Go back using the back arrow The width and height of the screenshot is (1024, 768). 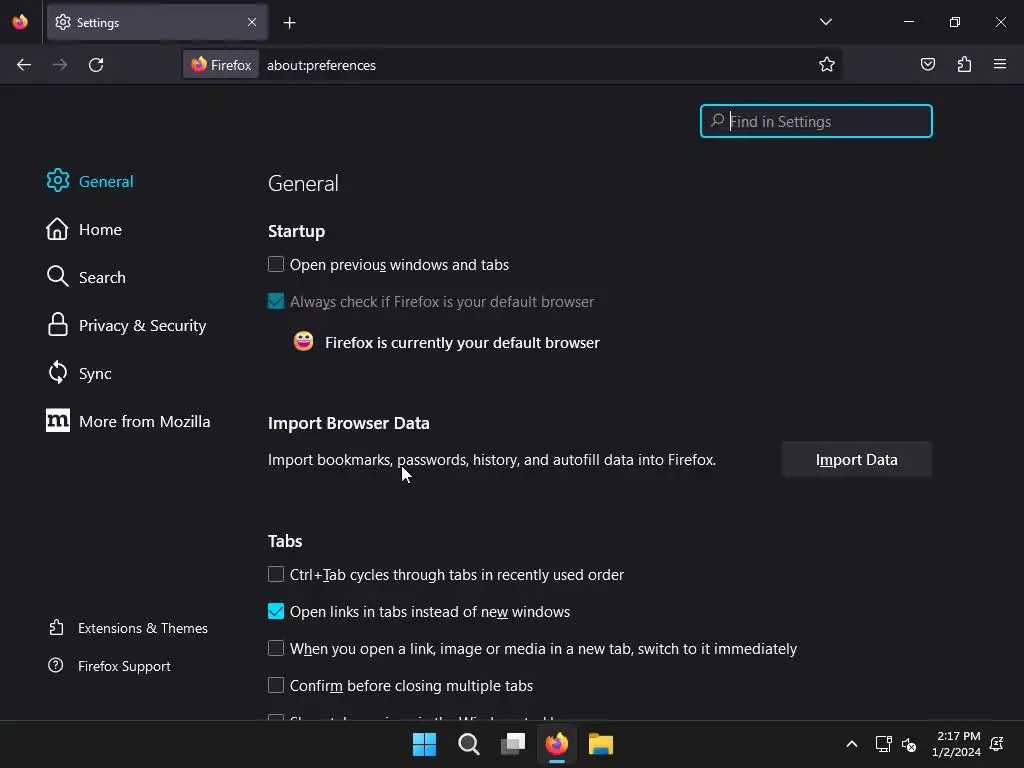[x=24, y=65]
